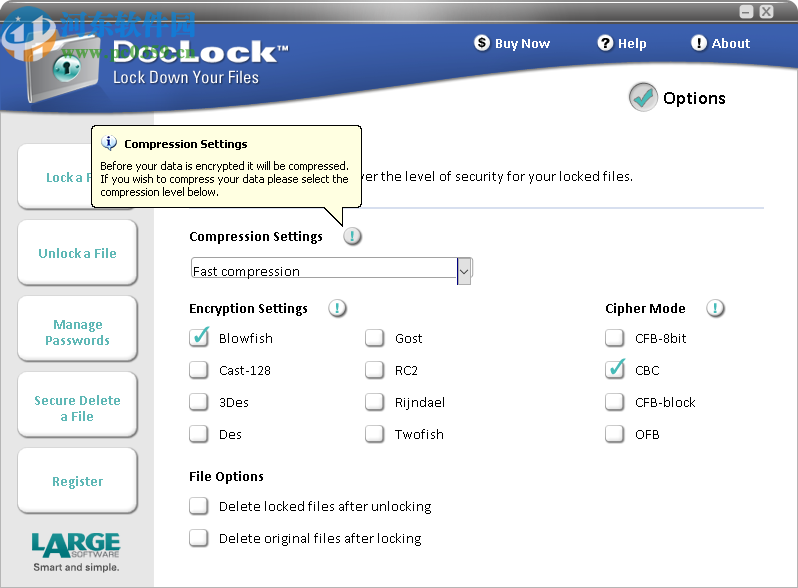The width and height of the screenshot is (798, 588).
Task: Click the About exclamation icon
Action: pyautogui.click(x=698, y=43)
